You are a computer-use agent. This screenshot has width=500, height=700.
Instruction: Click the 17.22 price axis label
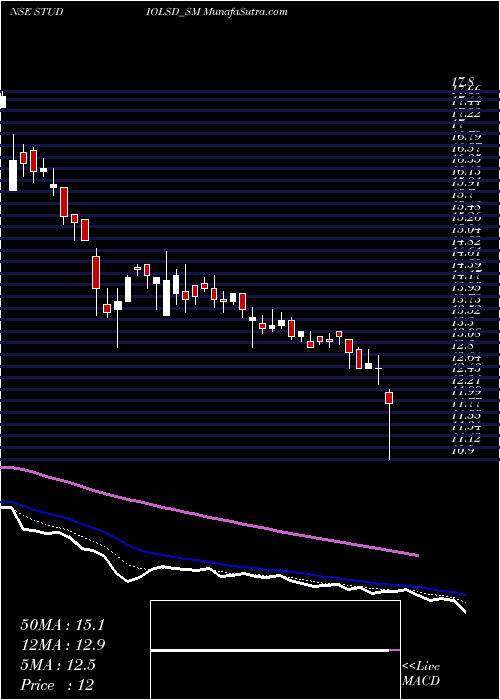(x=466, y=114)
